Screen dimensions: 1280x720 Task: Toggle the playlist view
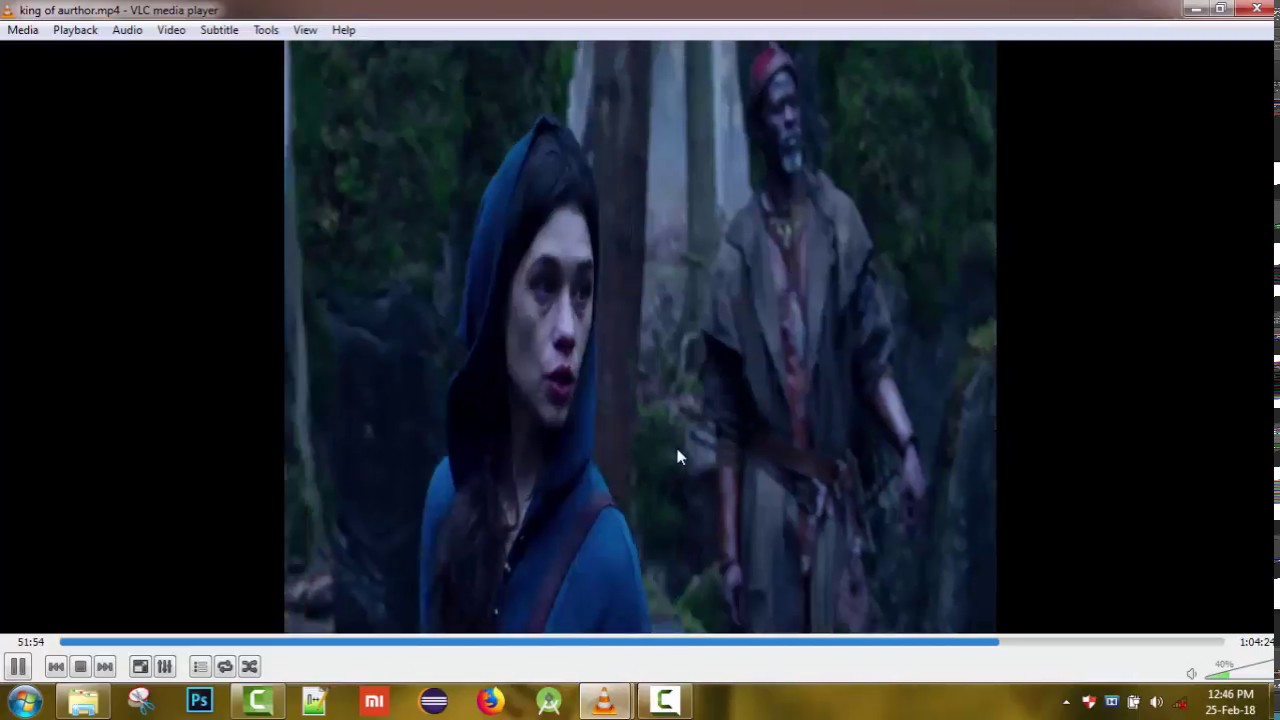[x=200, y=667]
